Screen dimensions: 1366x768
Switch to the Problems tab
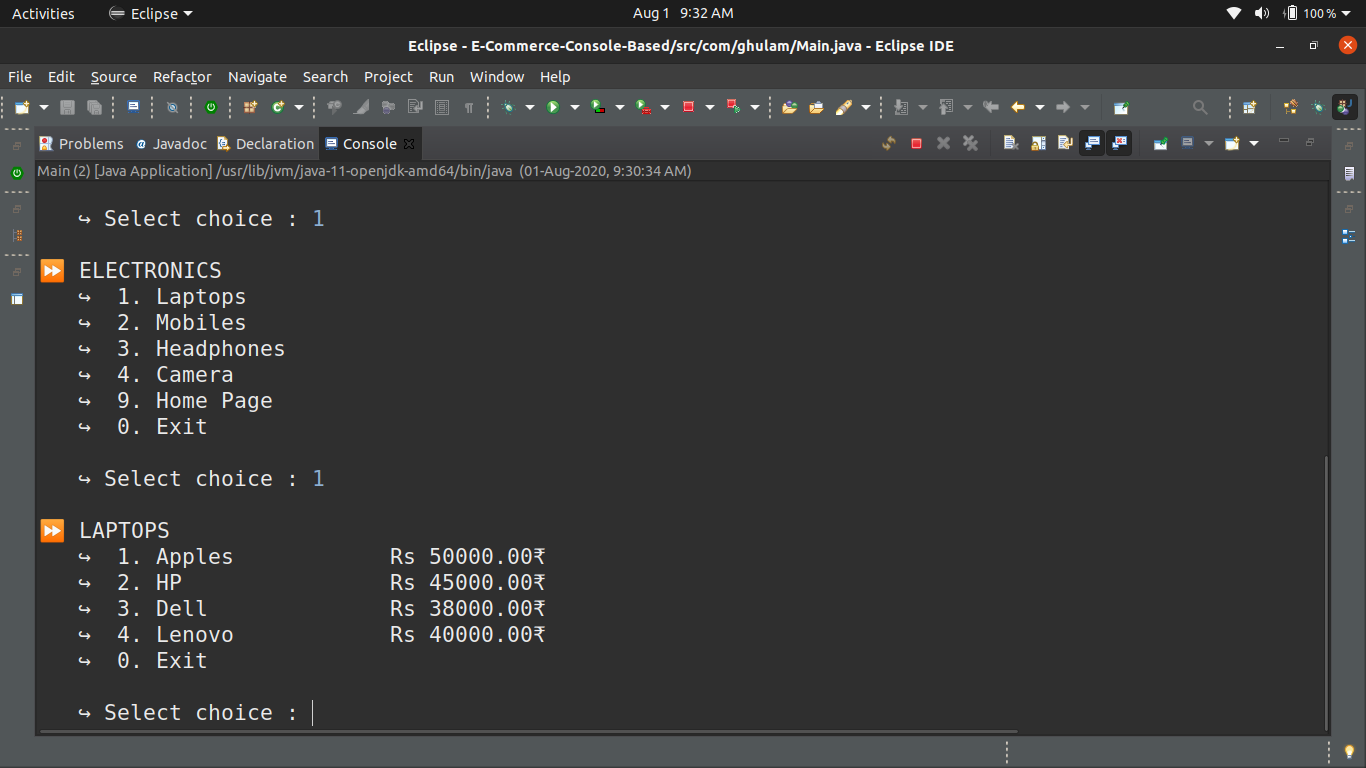[x=81, y=144]
